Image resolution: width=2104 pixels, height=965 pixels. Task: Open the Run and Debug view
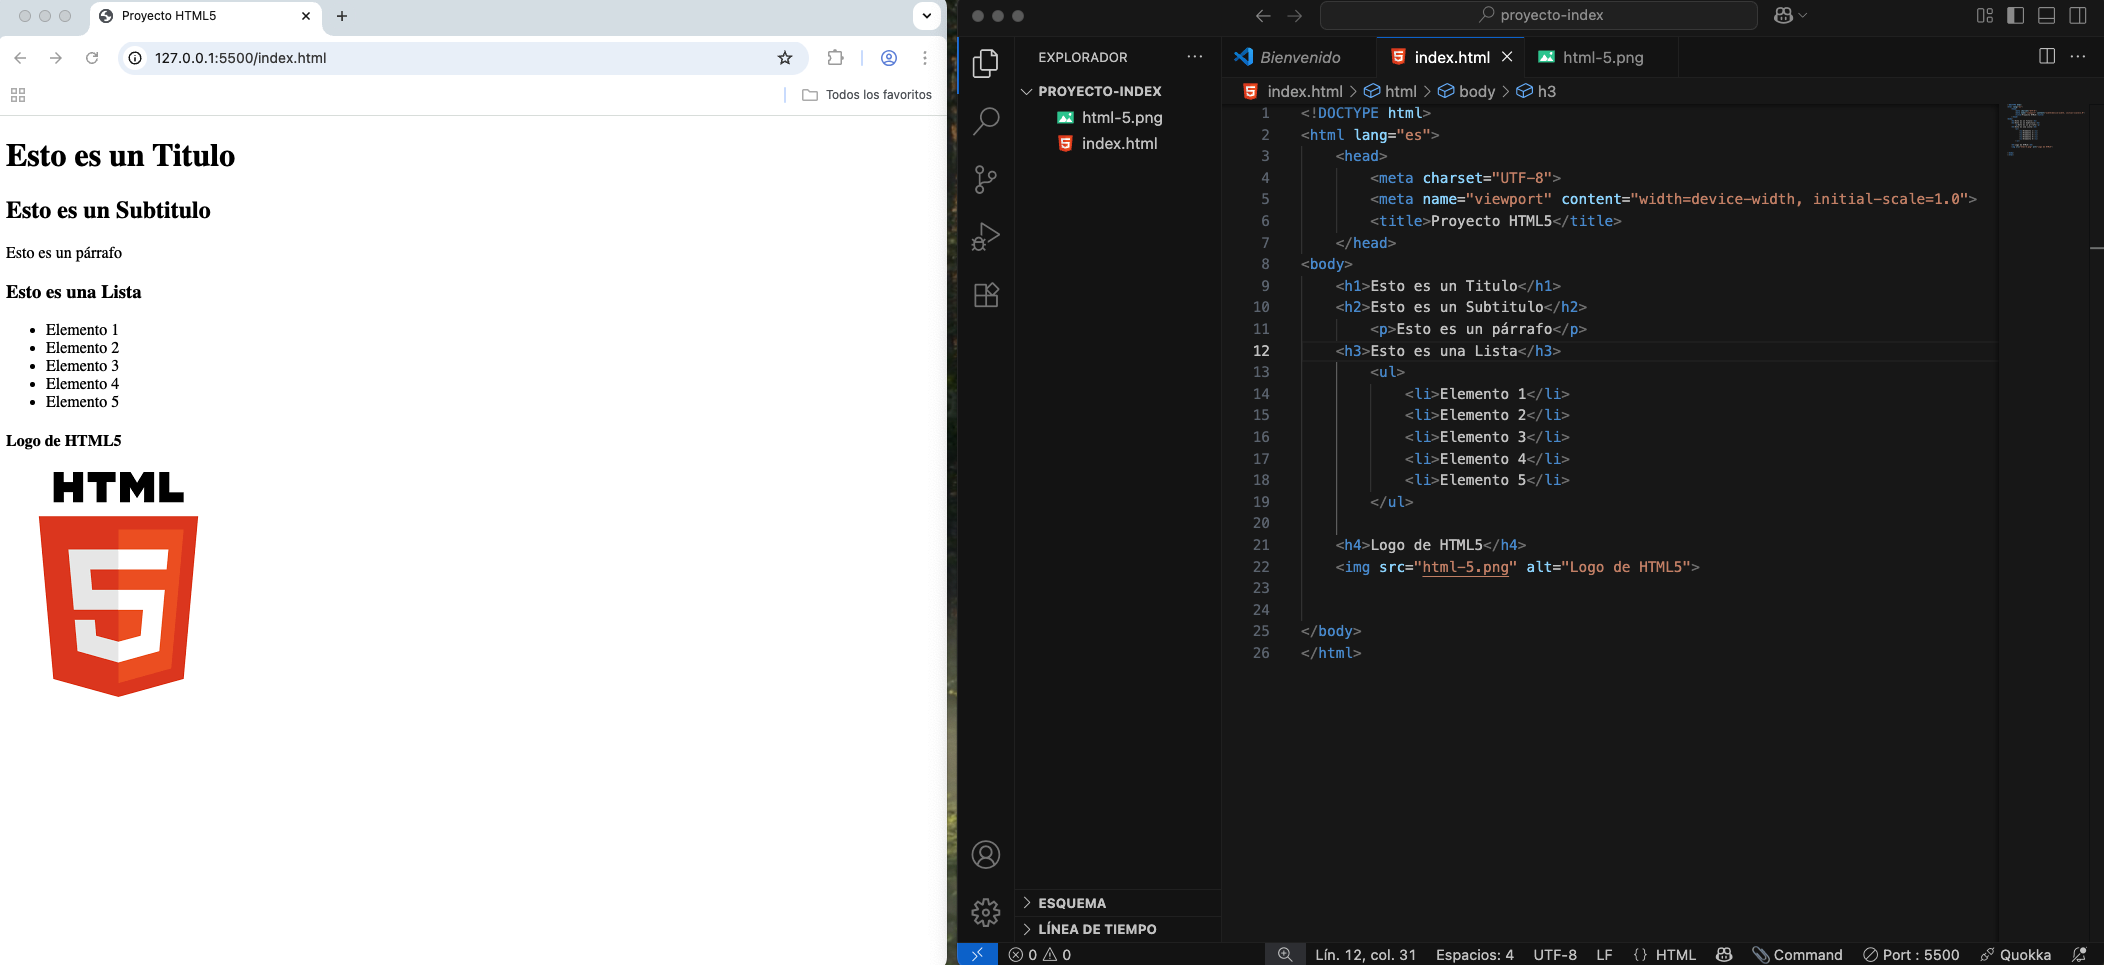tap(986, 237)
